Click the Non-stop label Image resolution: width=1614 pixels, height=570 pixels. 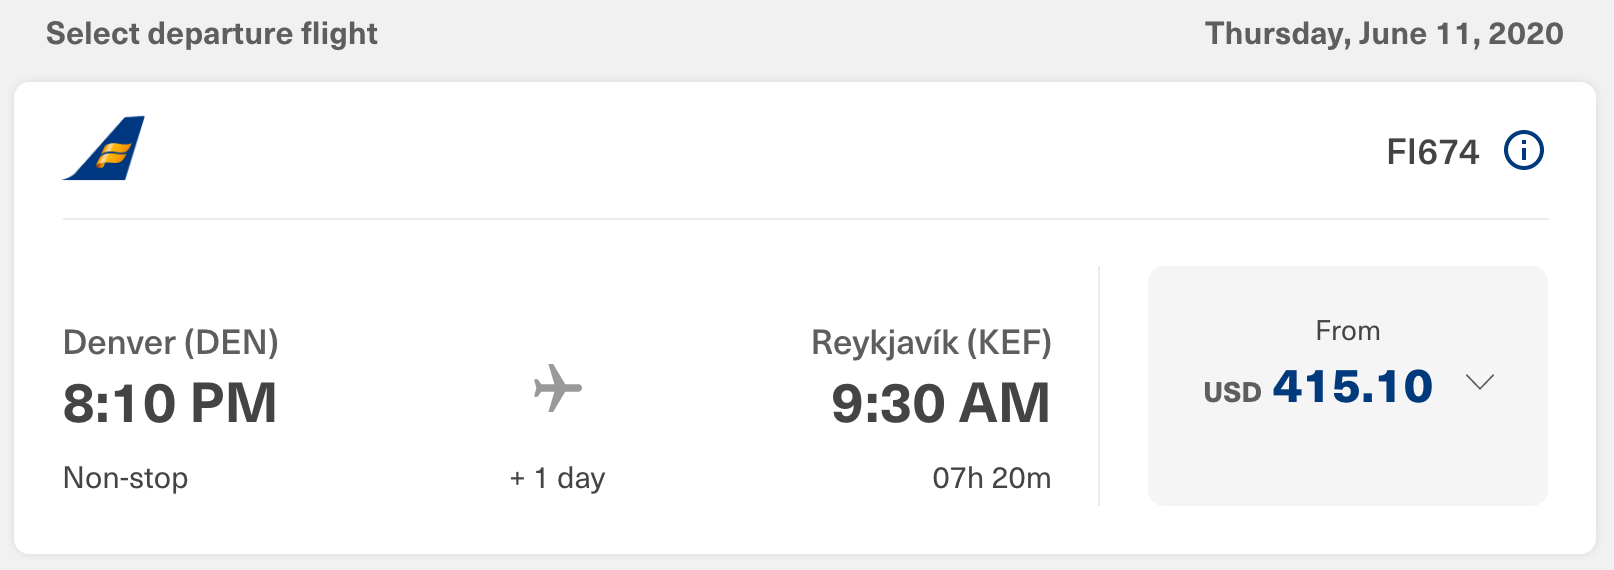pyautogui.click(x=126, y=478)
